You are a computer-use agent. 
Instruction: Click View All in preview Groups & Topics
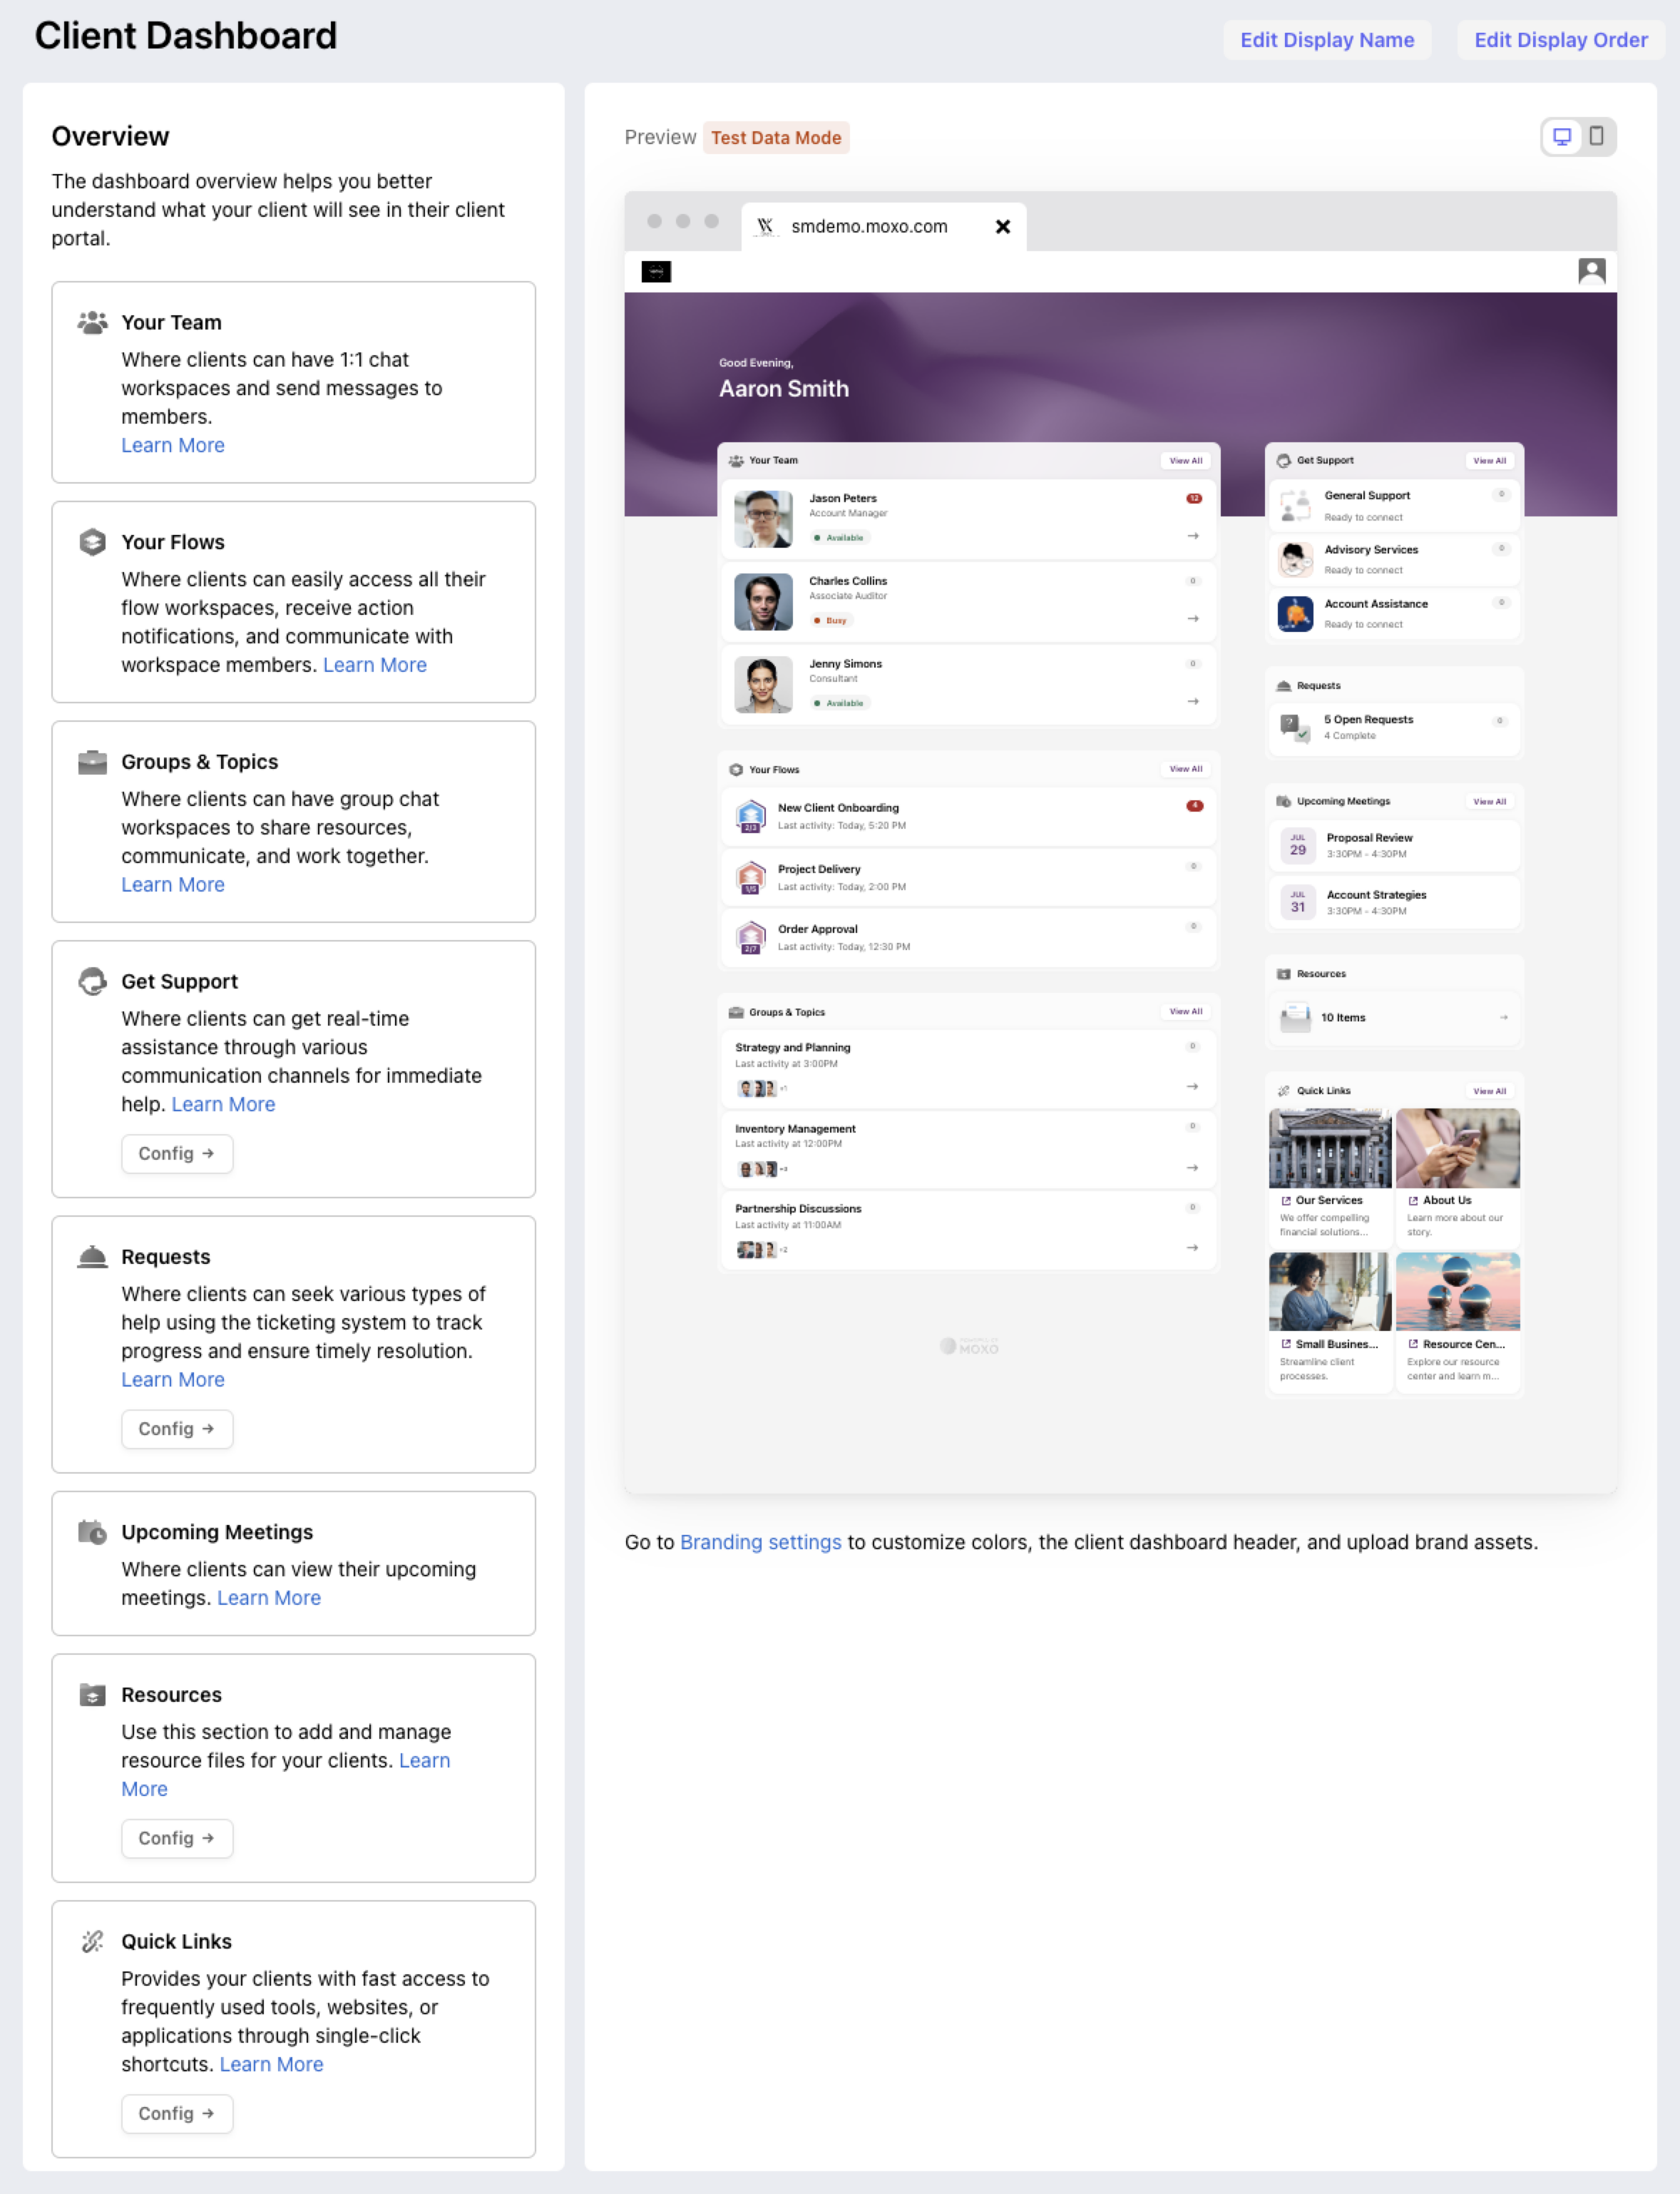point(1186,1011)
